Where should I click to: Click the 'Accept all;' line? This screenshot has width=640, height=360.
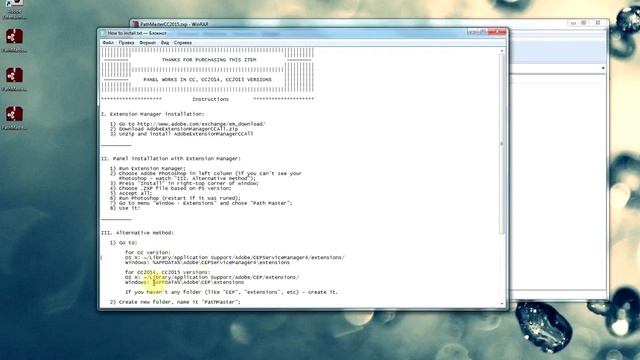[131, 193]
